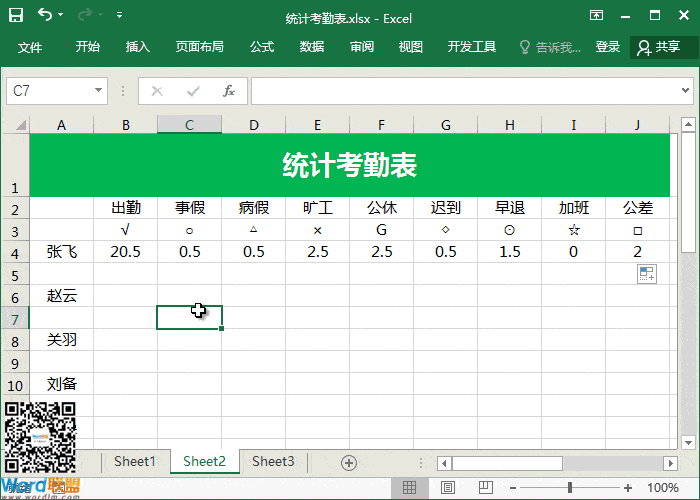Select the ☆ symbol cell
Viewport: 700px width, 500px height.
click(574, 230)
